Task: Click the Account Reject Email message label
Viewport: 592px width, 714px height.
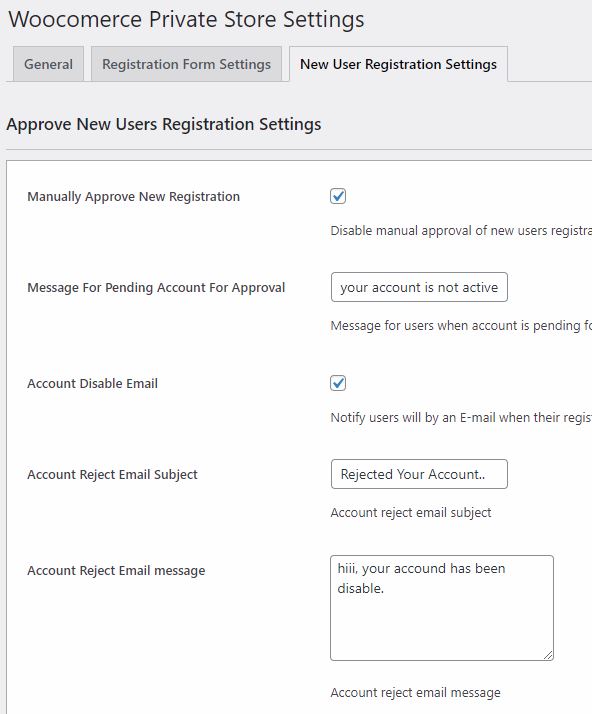Action: point(116,571)
